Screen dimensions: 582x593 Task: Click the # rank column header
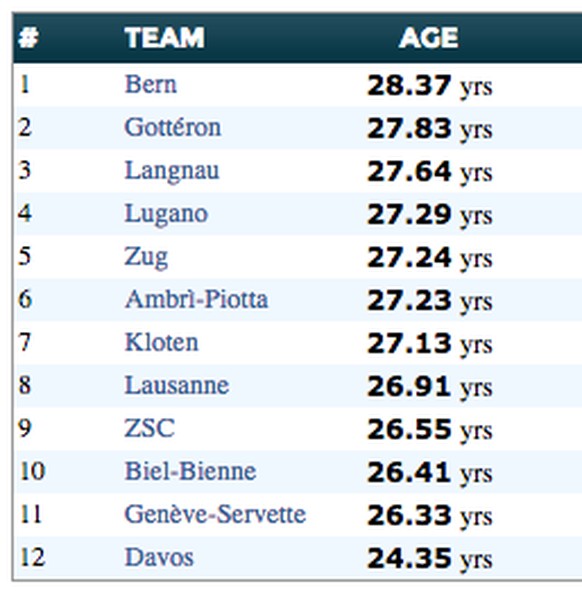click(29, 37)
